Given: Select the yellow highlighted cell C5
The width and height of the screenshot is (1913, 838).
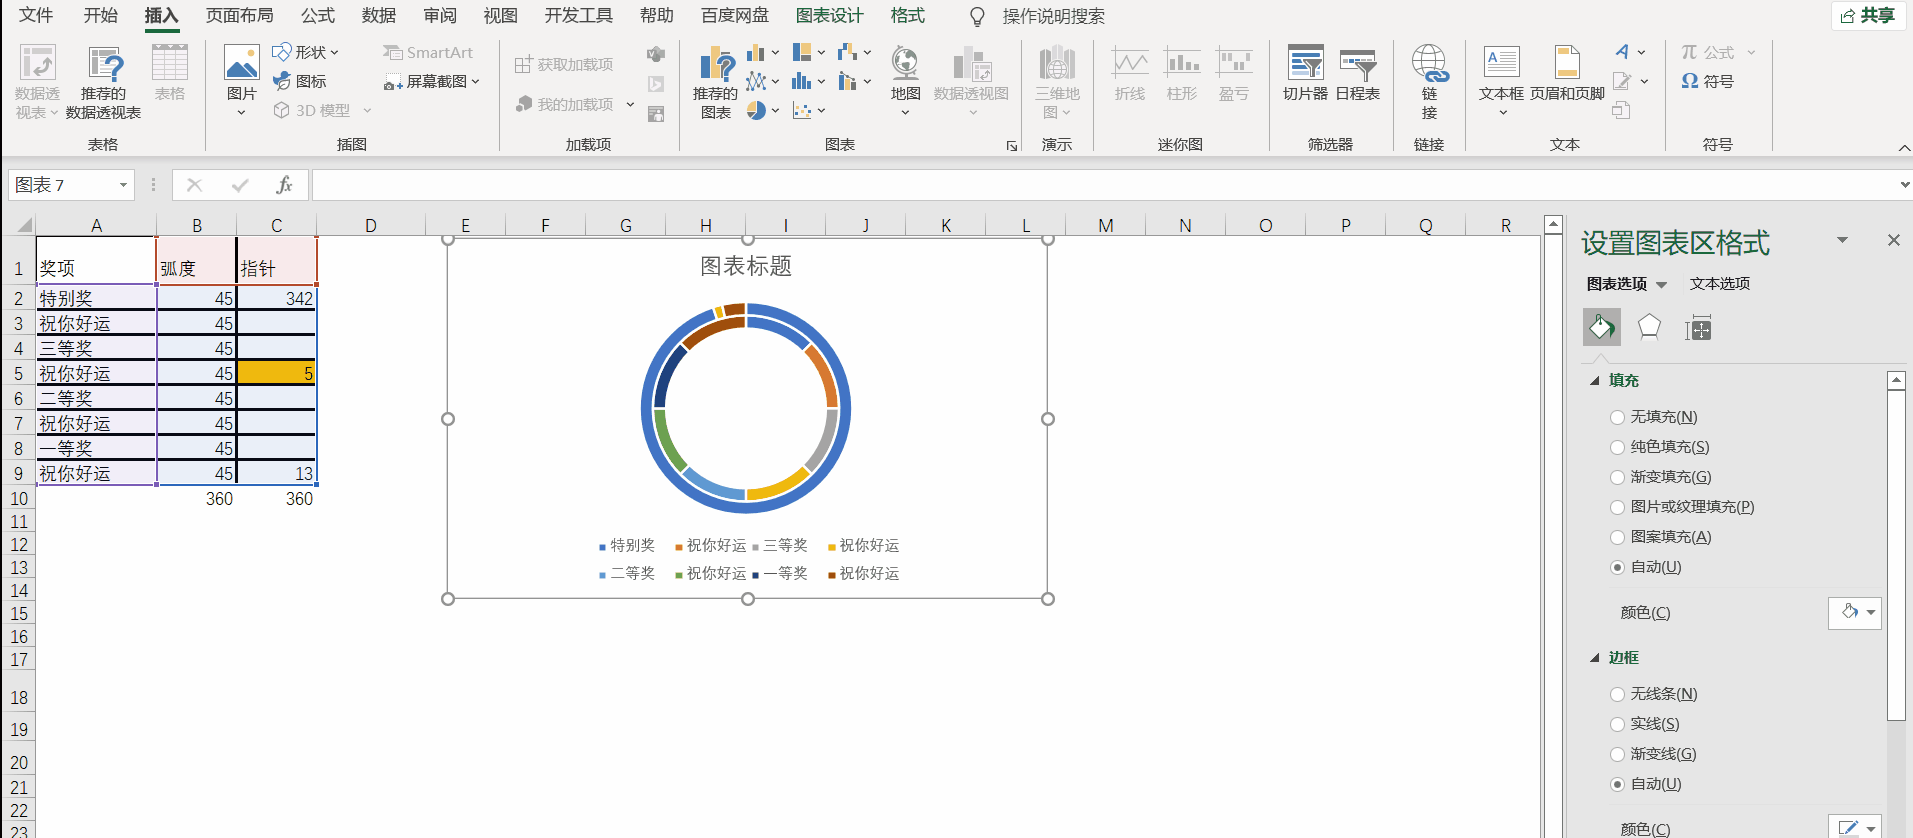Looking at the screenshot, I should [x=277, y=373].
